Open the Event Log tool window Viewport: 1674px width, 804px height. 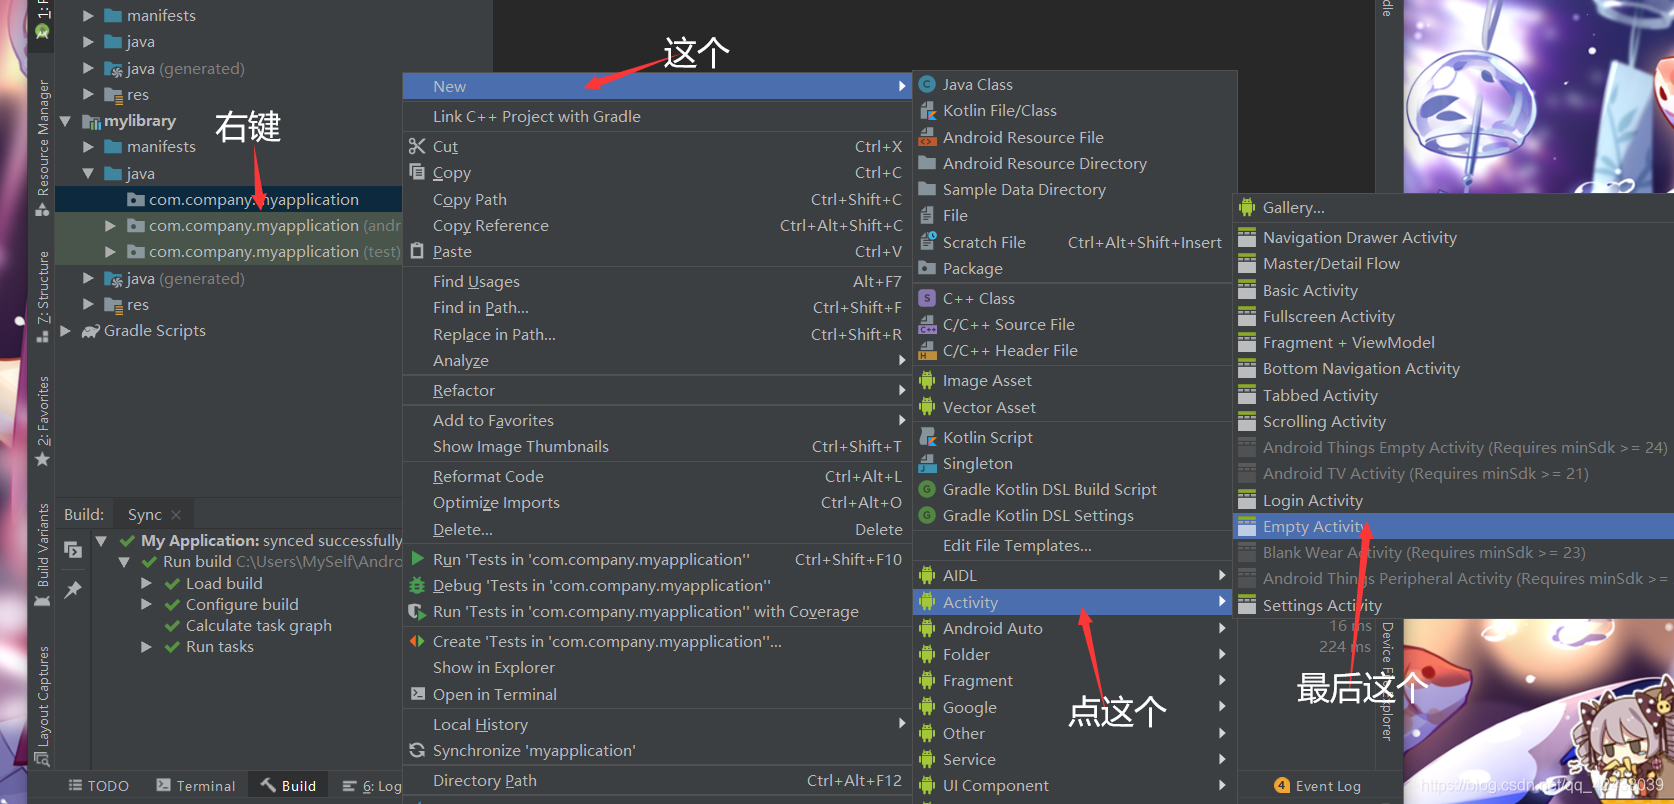(x=1318, y=786)
